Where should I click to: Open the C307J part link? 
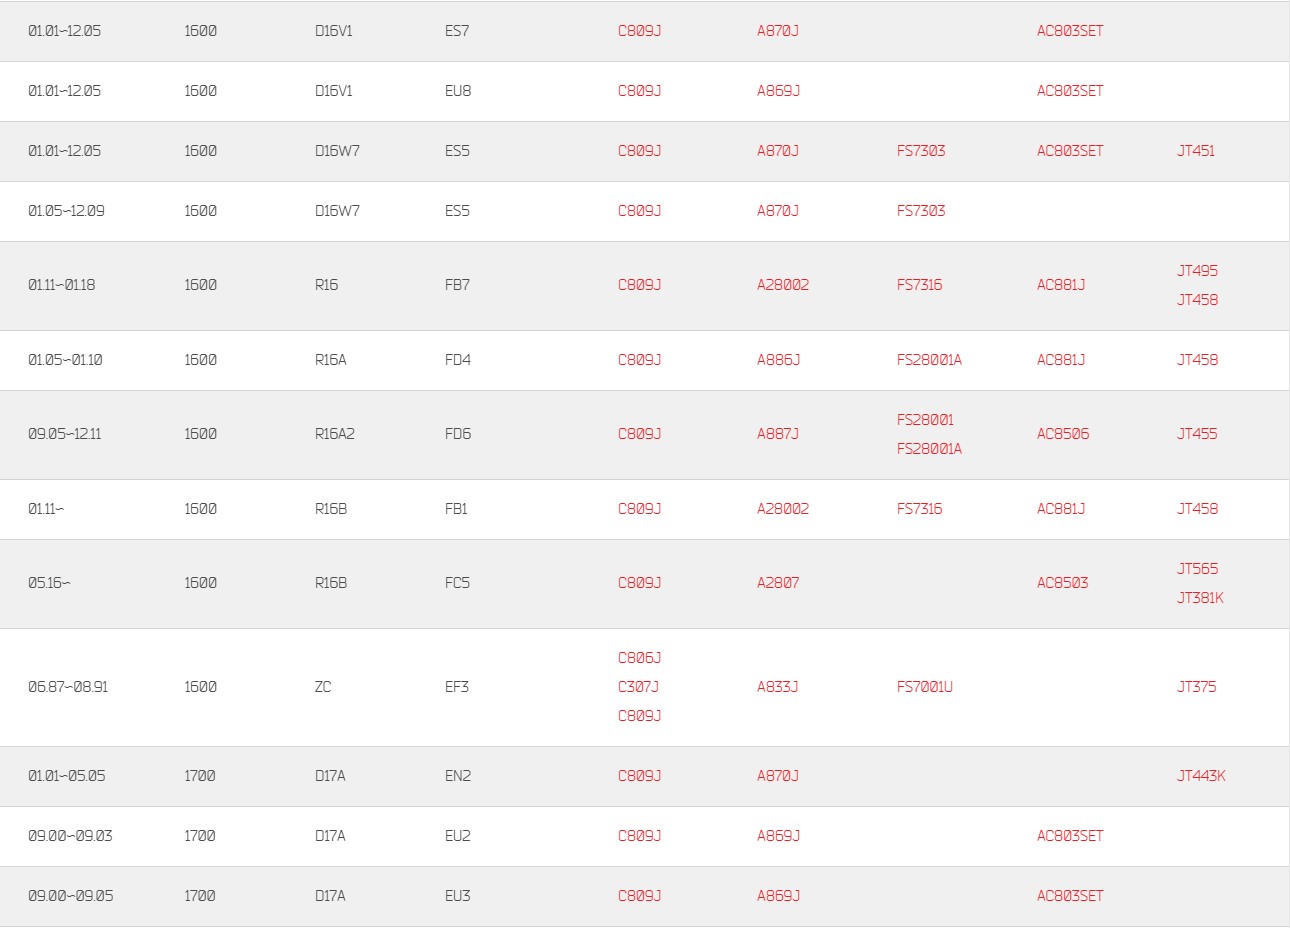(638, 687)
